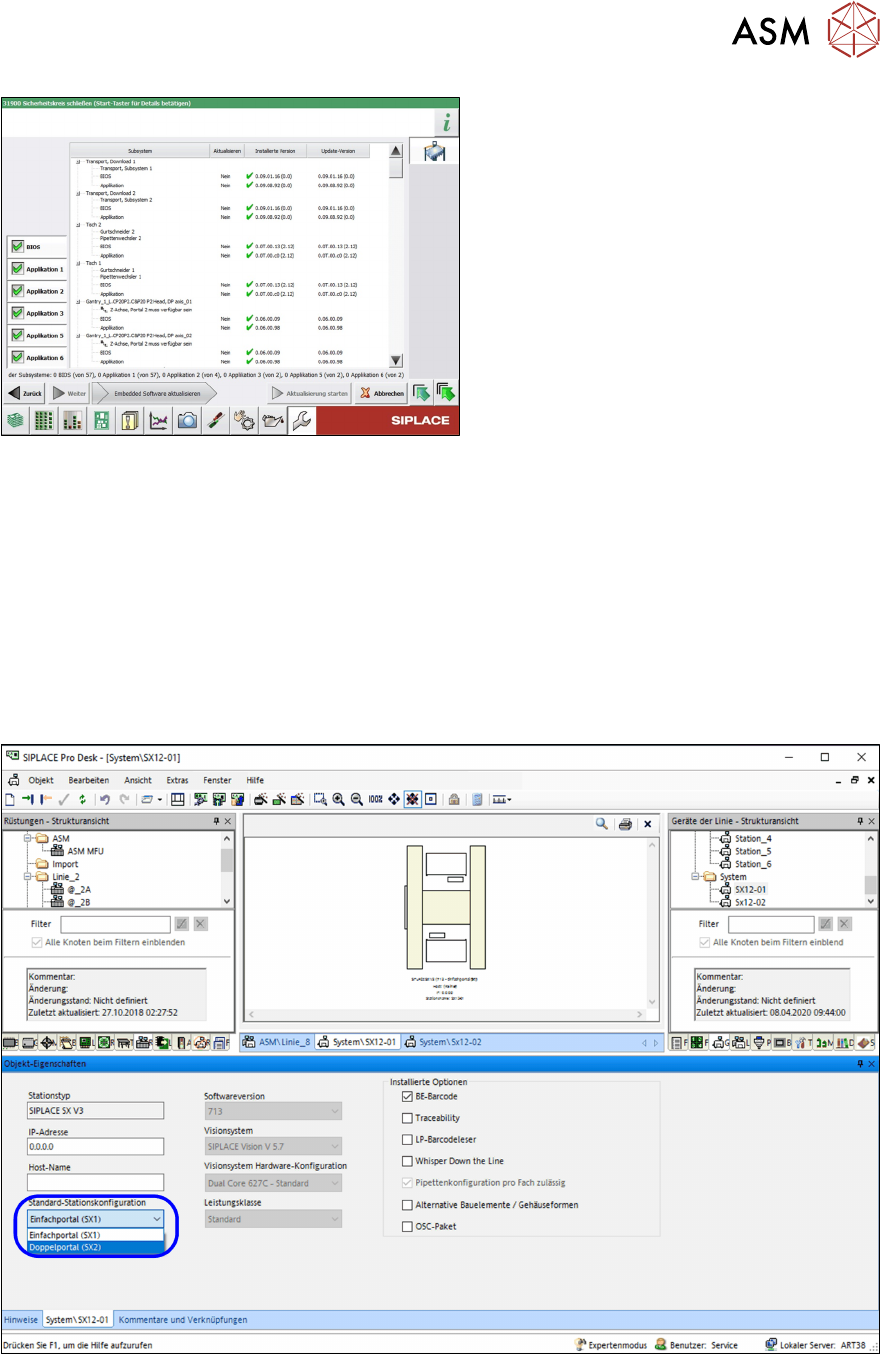Click the bar statistics icon in bottom bar
The height and width of the screenshot is (1354, 880).
pos(73,422)
